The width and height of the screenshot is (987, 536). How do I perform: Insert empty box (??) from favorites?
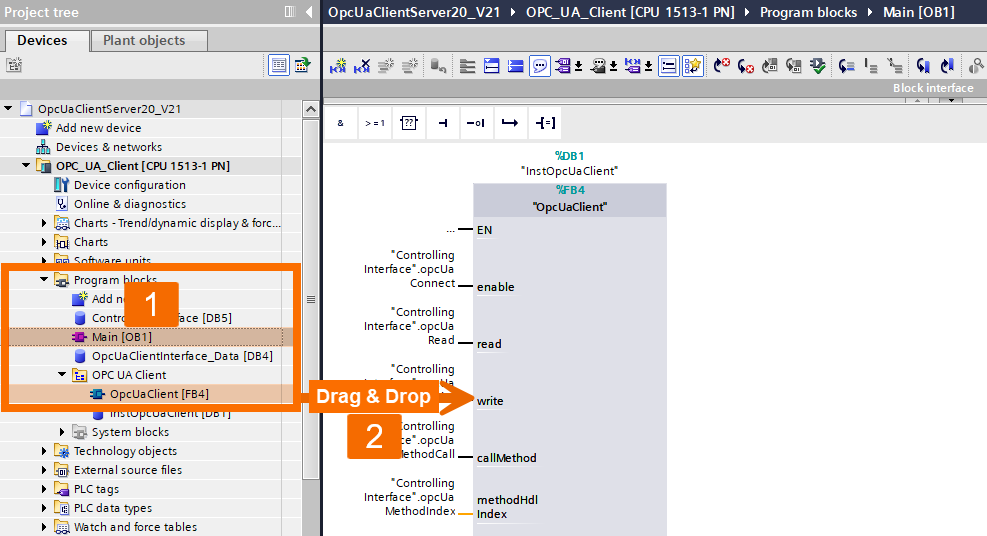(x=409, y=123)
